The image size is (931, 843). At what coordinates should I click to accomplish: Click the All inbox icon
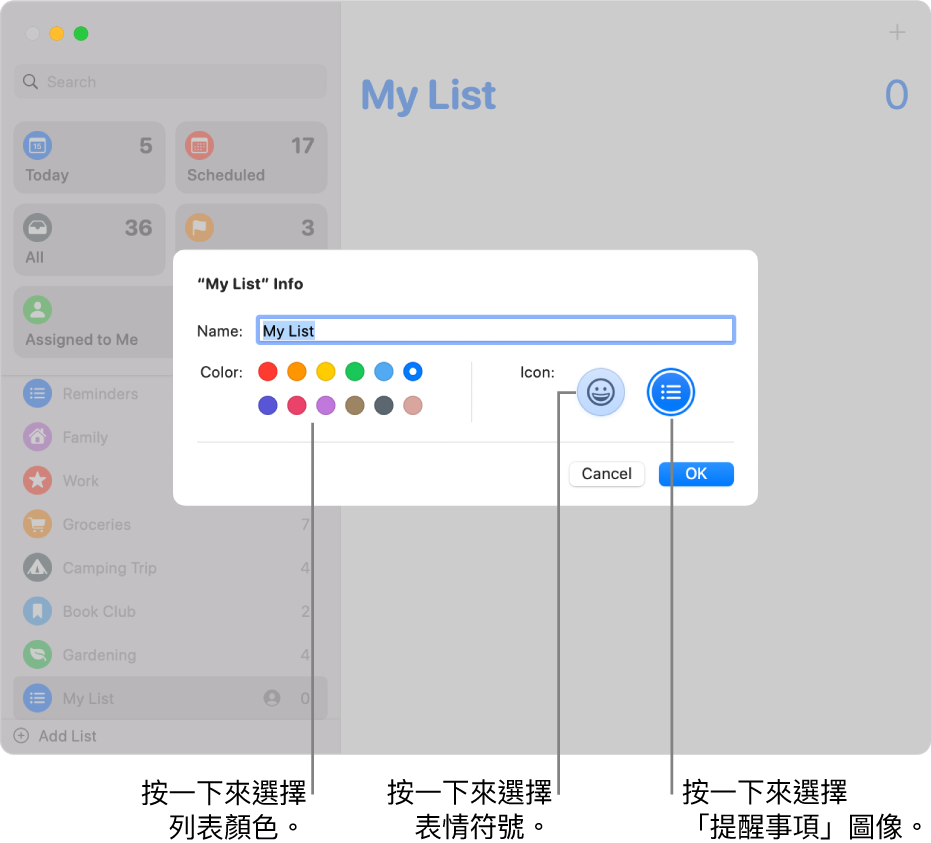pos(36,228)
